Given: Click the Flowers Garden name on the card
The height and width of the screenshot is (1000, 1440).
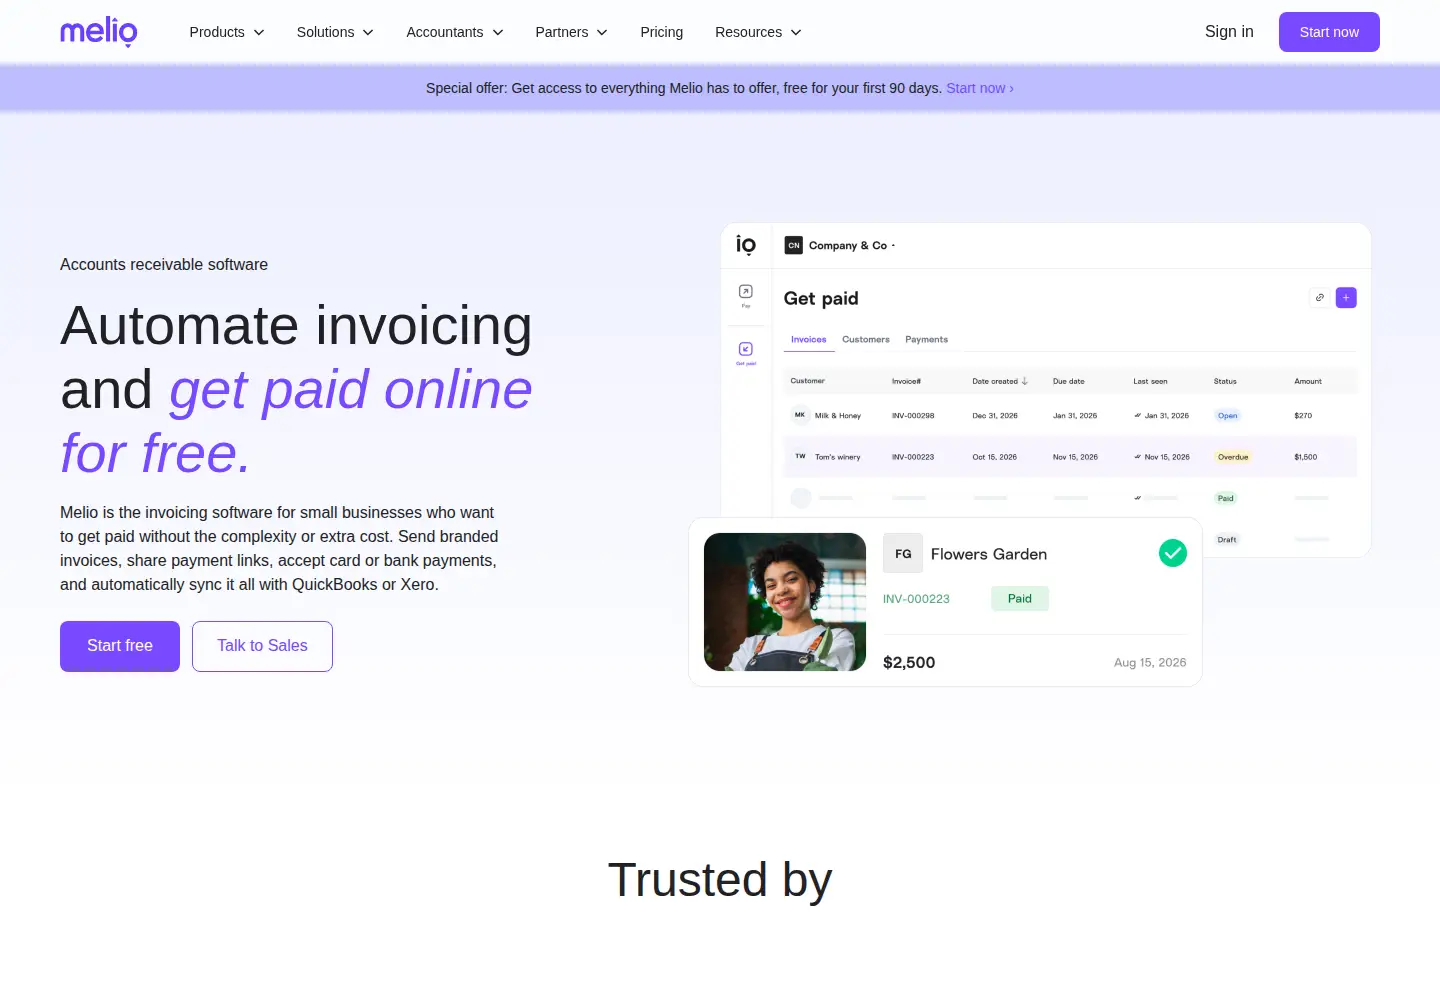Looking at the screenshot, I should [x=989, y=554].
